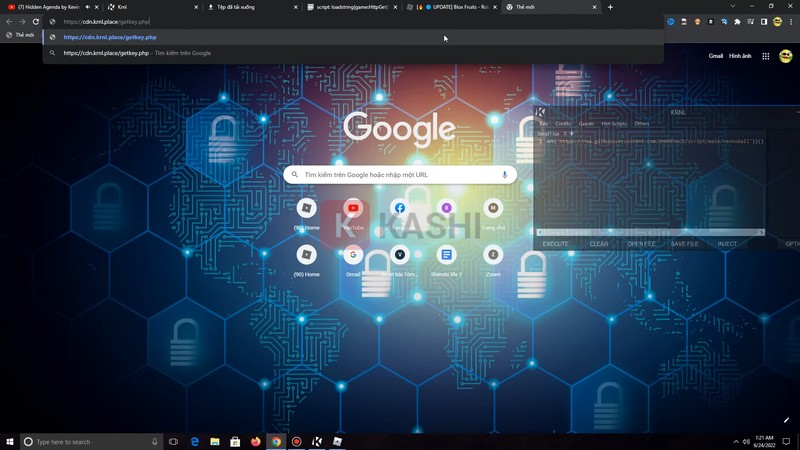Open the Thẻ mới bookmark
This screenshot has width=800, height=450.
(20, 35)
